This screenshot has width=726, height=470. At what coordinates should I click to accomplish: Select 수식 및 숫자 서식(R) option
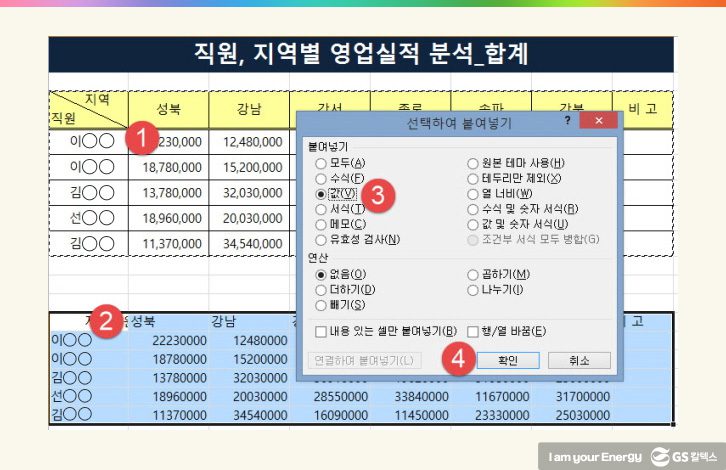(x=473, y=209)
